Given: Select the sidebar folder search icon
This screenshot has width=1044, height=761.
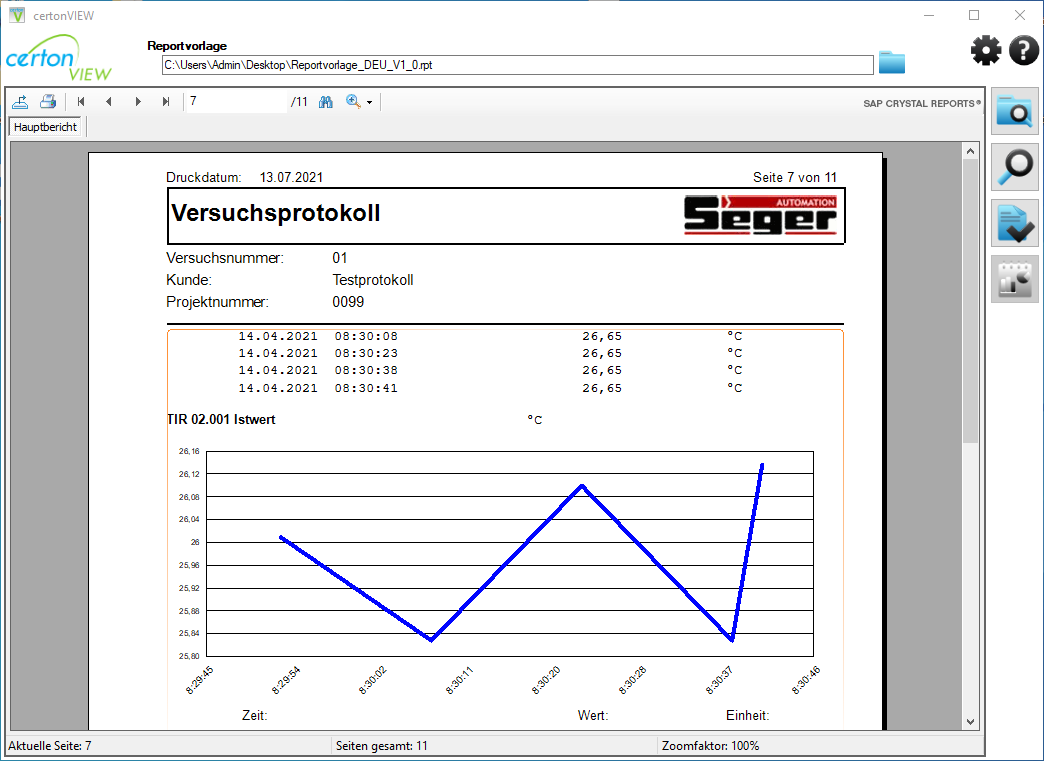Looking at the screenshot, I should pos(1014,111).
